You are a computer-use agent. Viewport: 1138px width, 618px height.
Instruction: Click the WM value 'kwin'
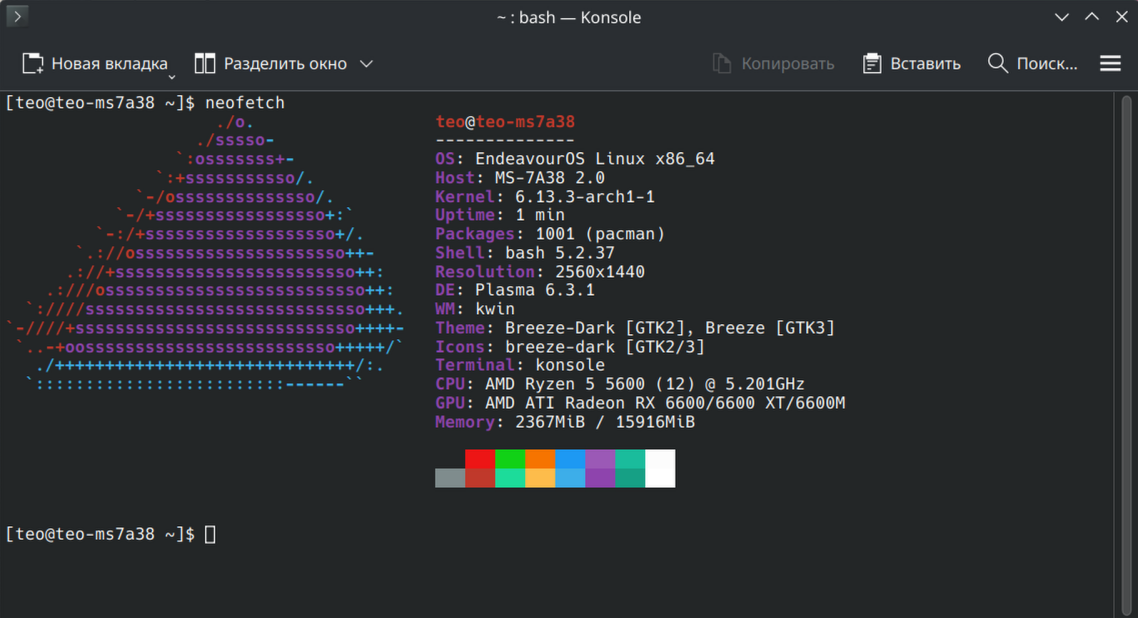pos(495,309)
